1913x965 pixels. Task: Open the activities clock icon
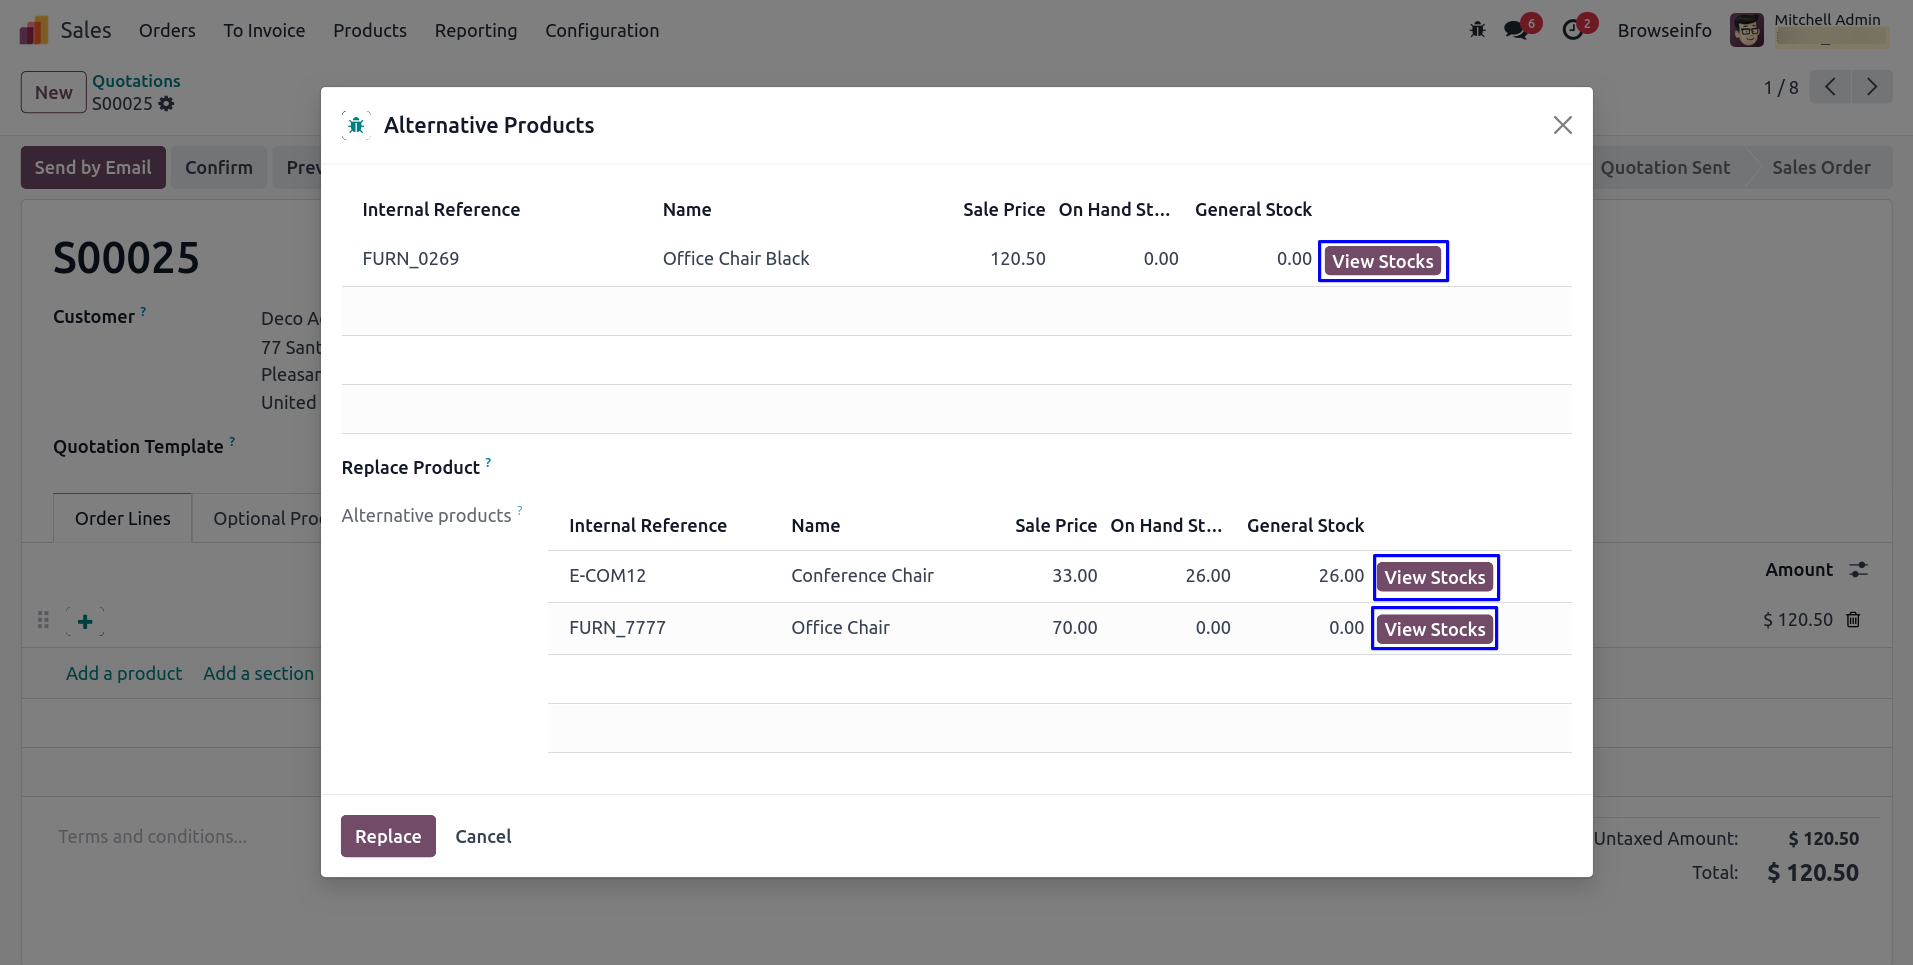[1573, 30]
